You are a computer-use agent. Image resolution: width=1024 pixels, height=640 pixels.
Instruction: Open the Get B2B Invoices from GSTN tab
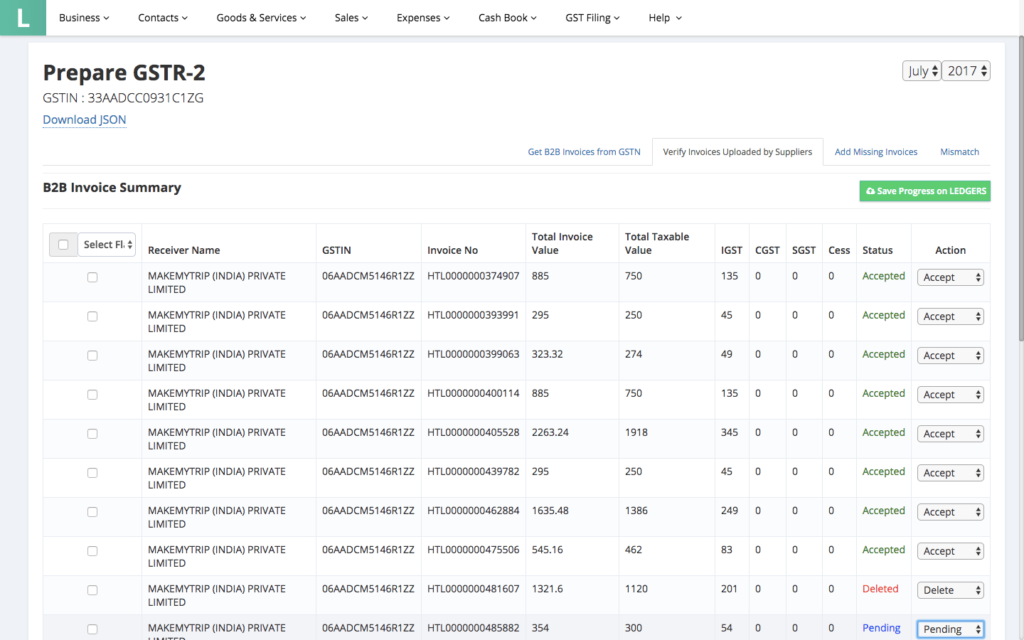point(584,151)
